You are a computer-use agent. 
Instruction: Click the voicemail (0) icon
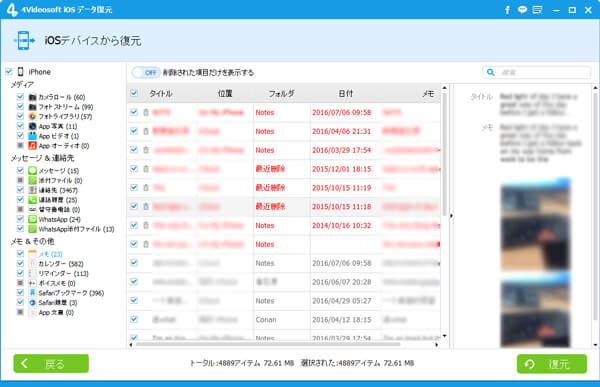[x=33, y=209]
